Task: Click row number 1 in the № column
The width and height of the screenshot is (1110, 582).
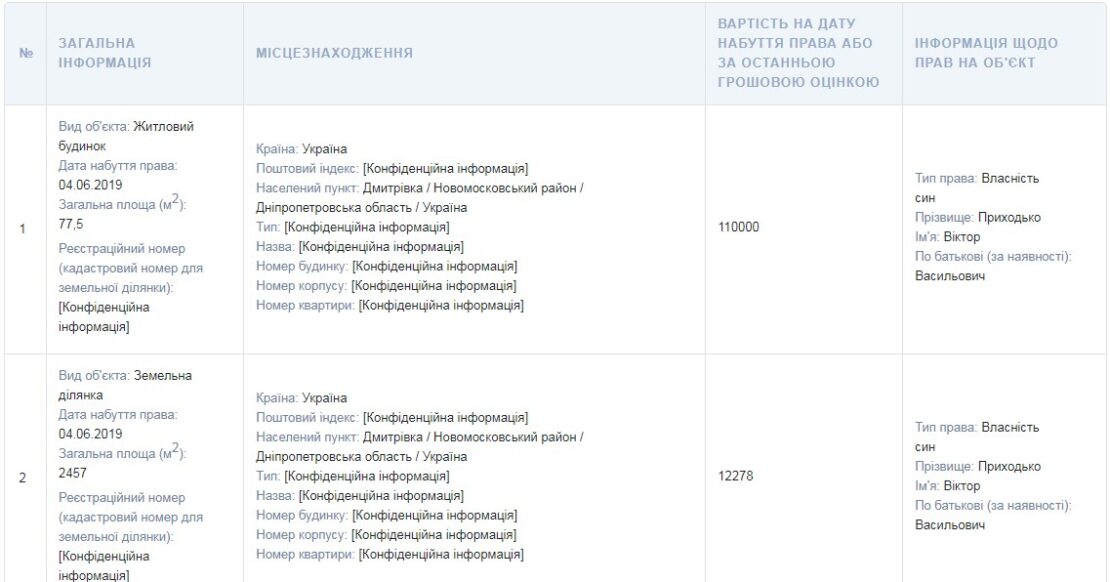Action: coord(23,229)
